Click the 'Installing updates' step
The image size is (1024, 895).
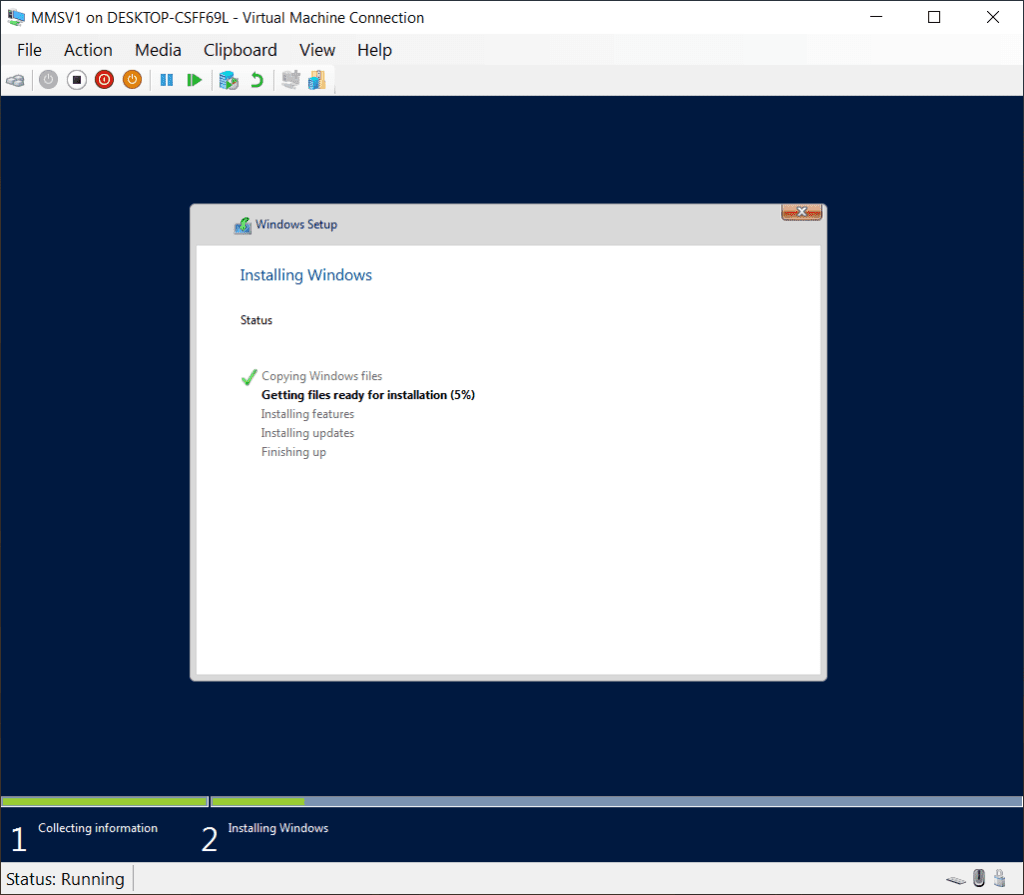pyautogui.click(x=308, y=432)
